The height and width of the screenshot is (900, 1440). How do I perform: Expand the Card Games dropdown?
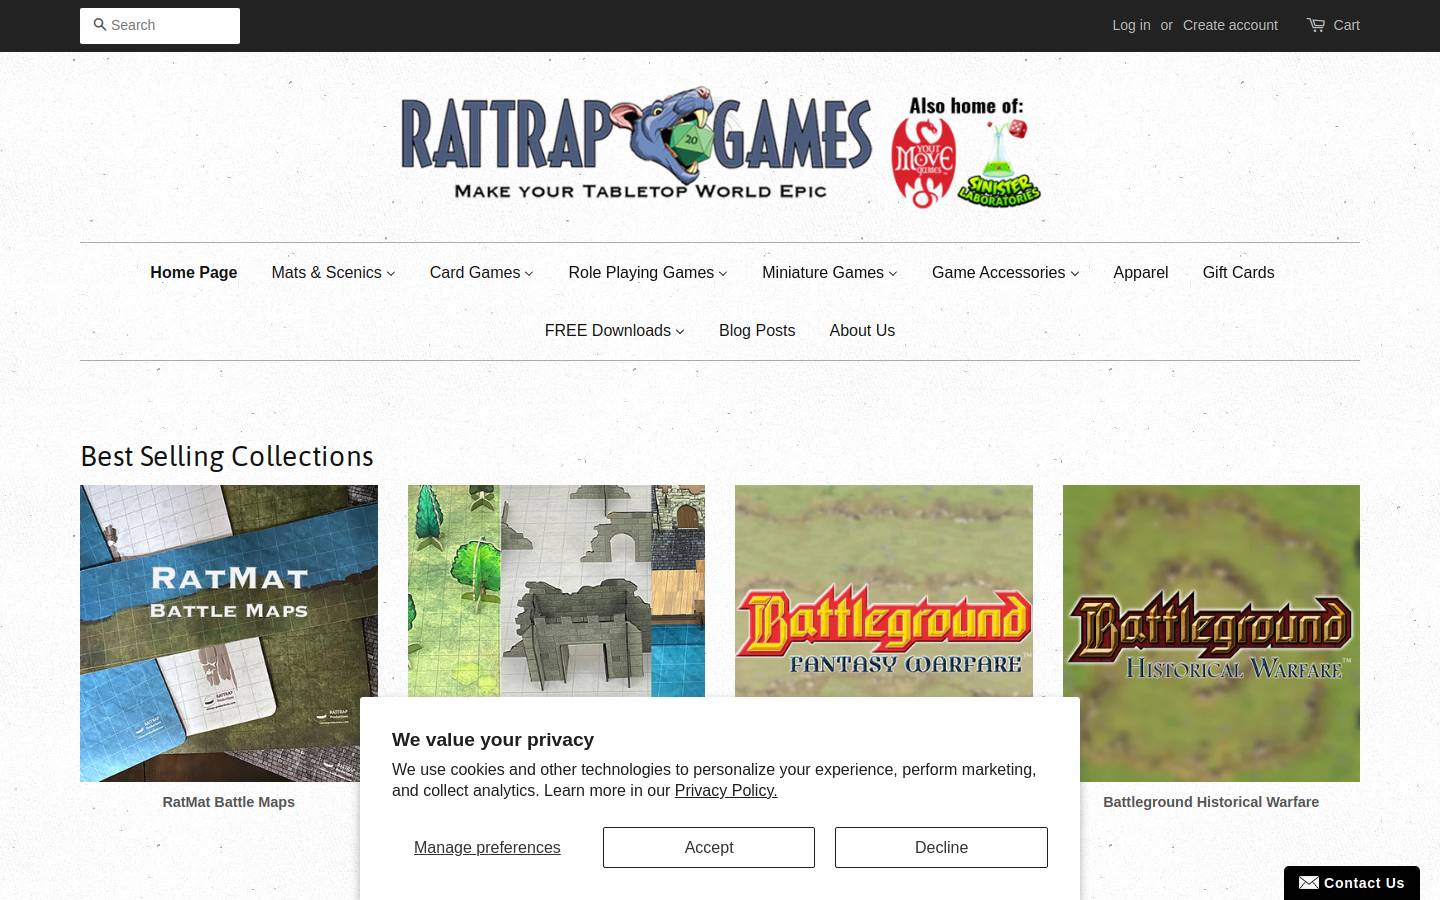[481, 272]
